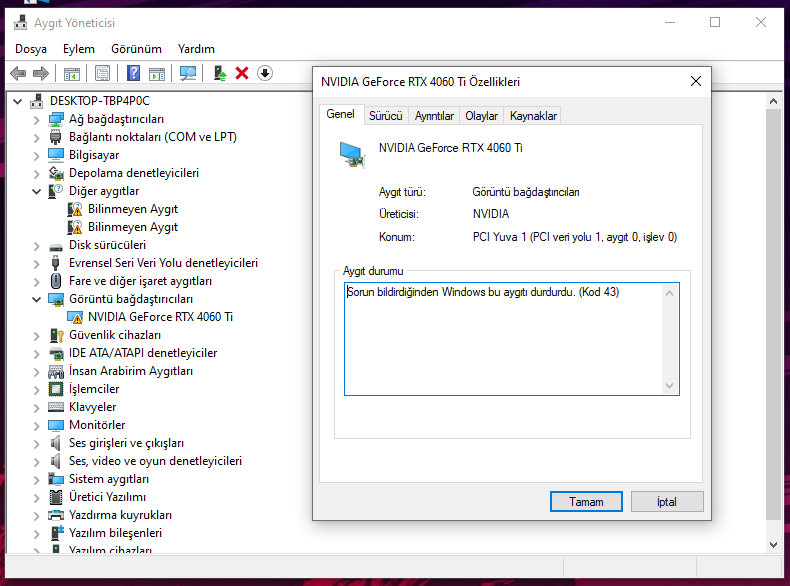Screen dimensions: 790x586
Task: Collapse the DESKTOP-TBP4P0C root node
Action: [x=18, y=101]
